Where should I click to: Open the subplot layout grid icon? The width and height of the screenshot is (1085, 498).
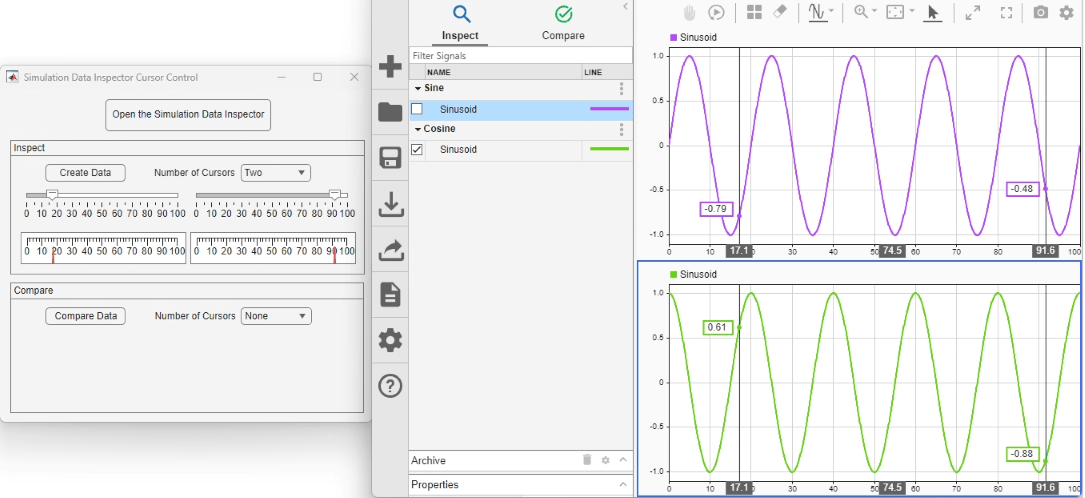pos(754,12)
